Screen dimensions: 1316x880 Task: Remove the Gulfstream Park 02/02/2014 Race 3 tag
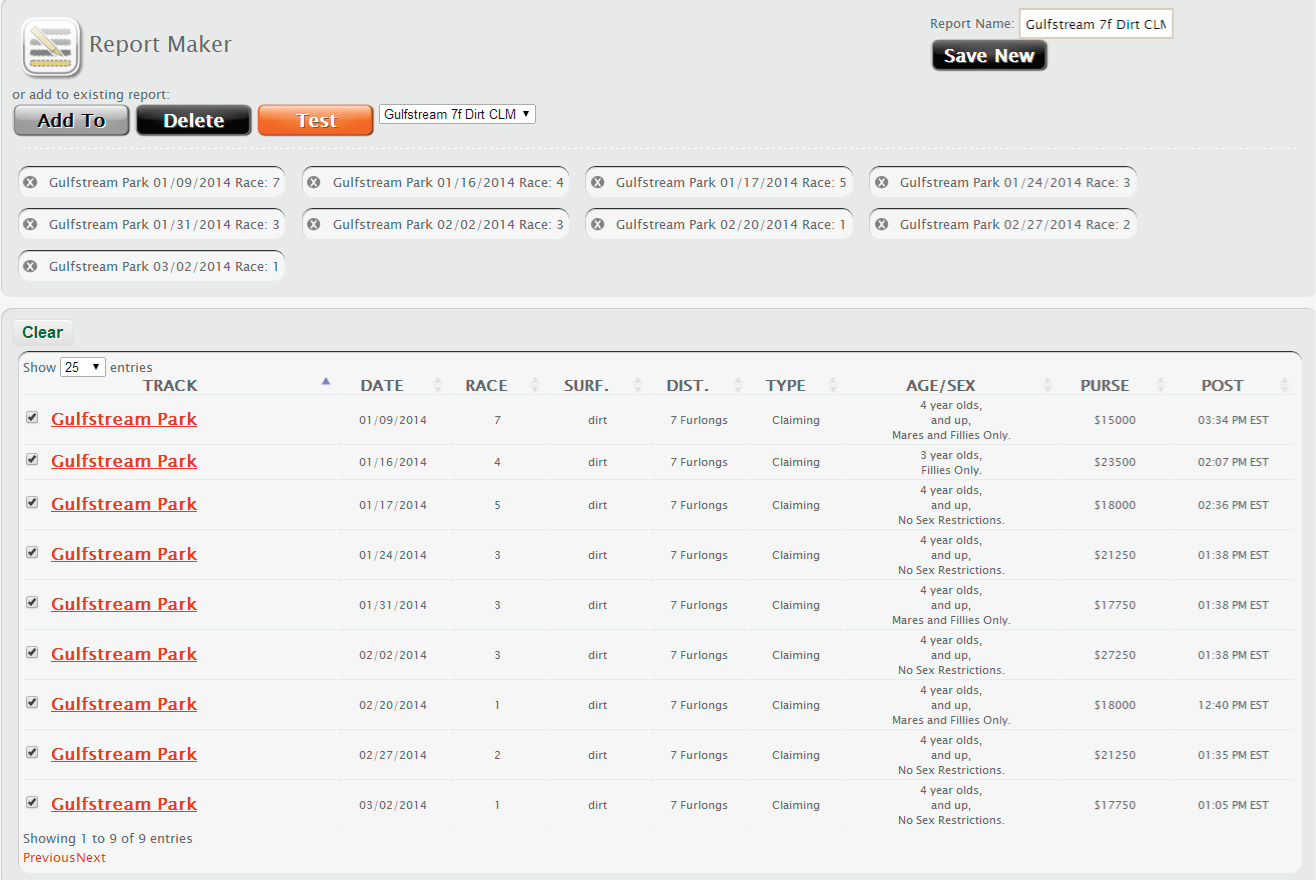(x=314, y=224)
